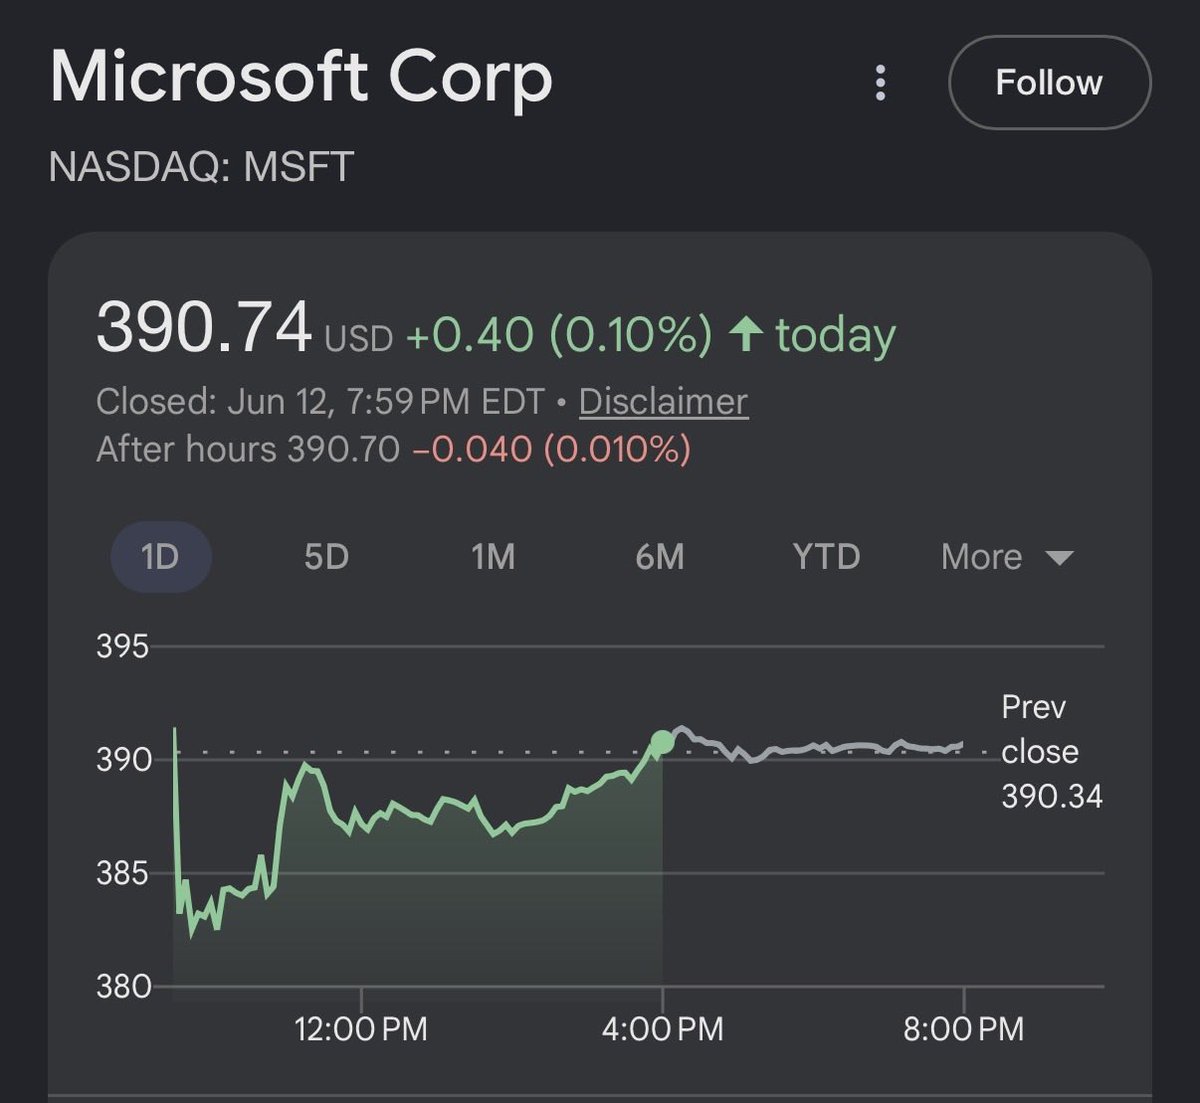Show the 6M chart range
The image size is (1200, 1103).
[660, 556]
